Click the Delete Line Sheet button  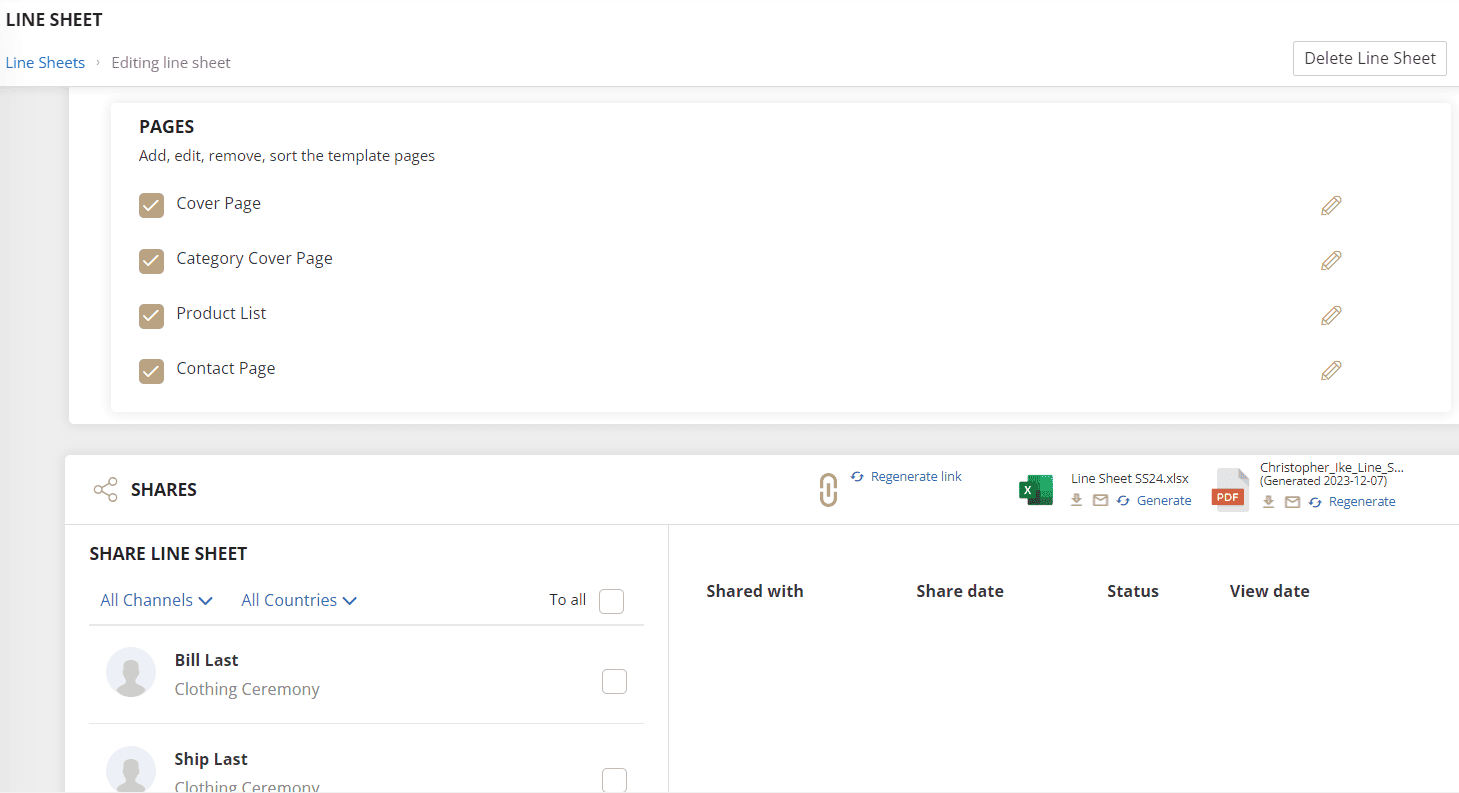point(1370,58)
